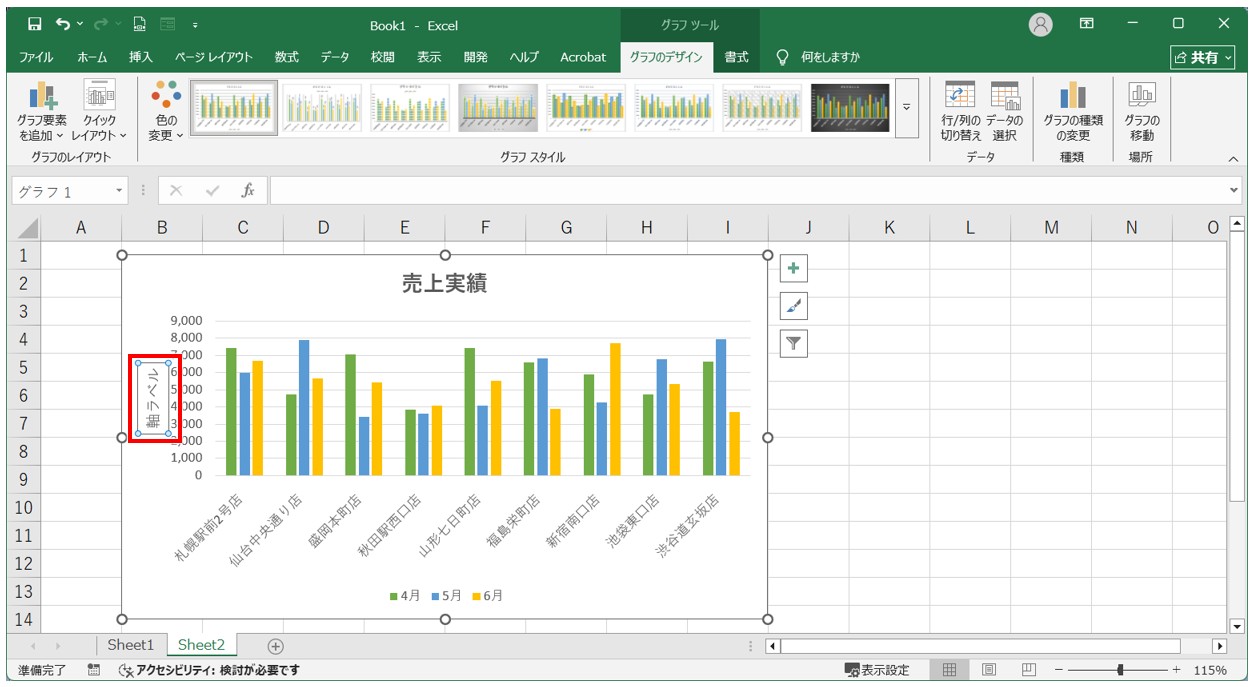Click the Share (共有) button
The height and width of the screenshot is (687, 1252).
pos(1204,58)
